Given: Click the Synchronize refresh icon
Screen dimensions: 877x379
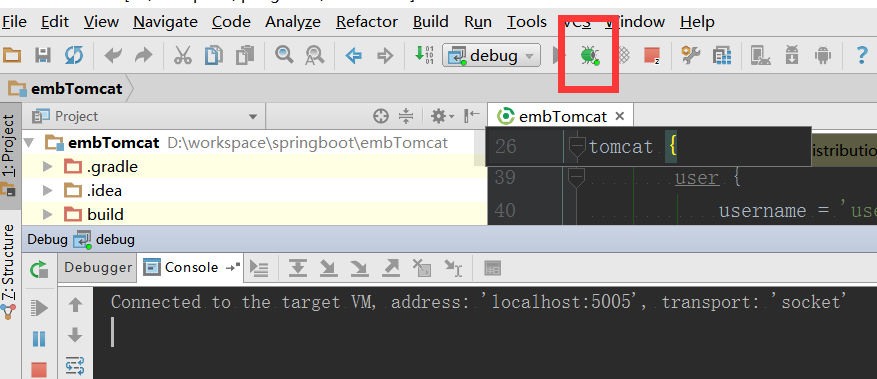Looking at the screenshot, I should point(74,55).
